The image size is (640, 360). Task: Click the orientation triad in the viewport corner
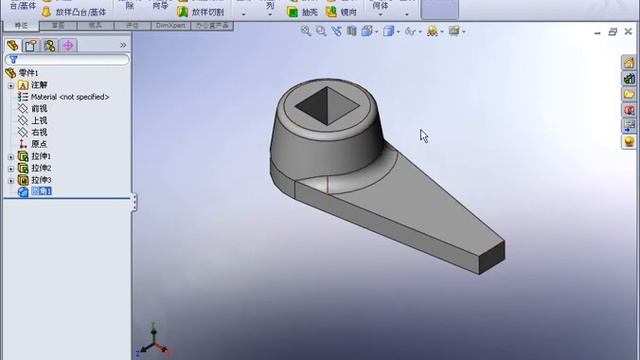pyautogui.click(x=154, y=341)
